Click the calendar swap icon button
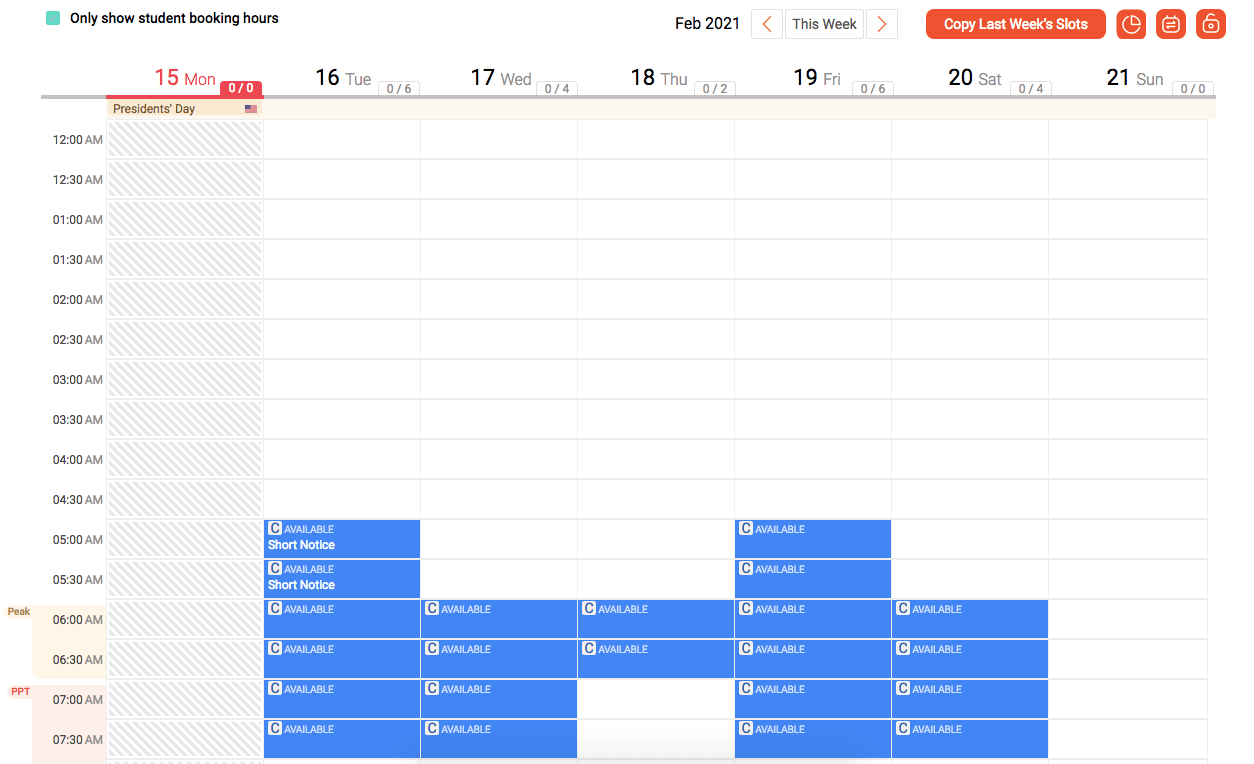This screenshot has width=1254, height=764. 1171,24
